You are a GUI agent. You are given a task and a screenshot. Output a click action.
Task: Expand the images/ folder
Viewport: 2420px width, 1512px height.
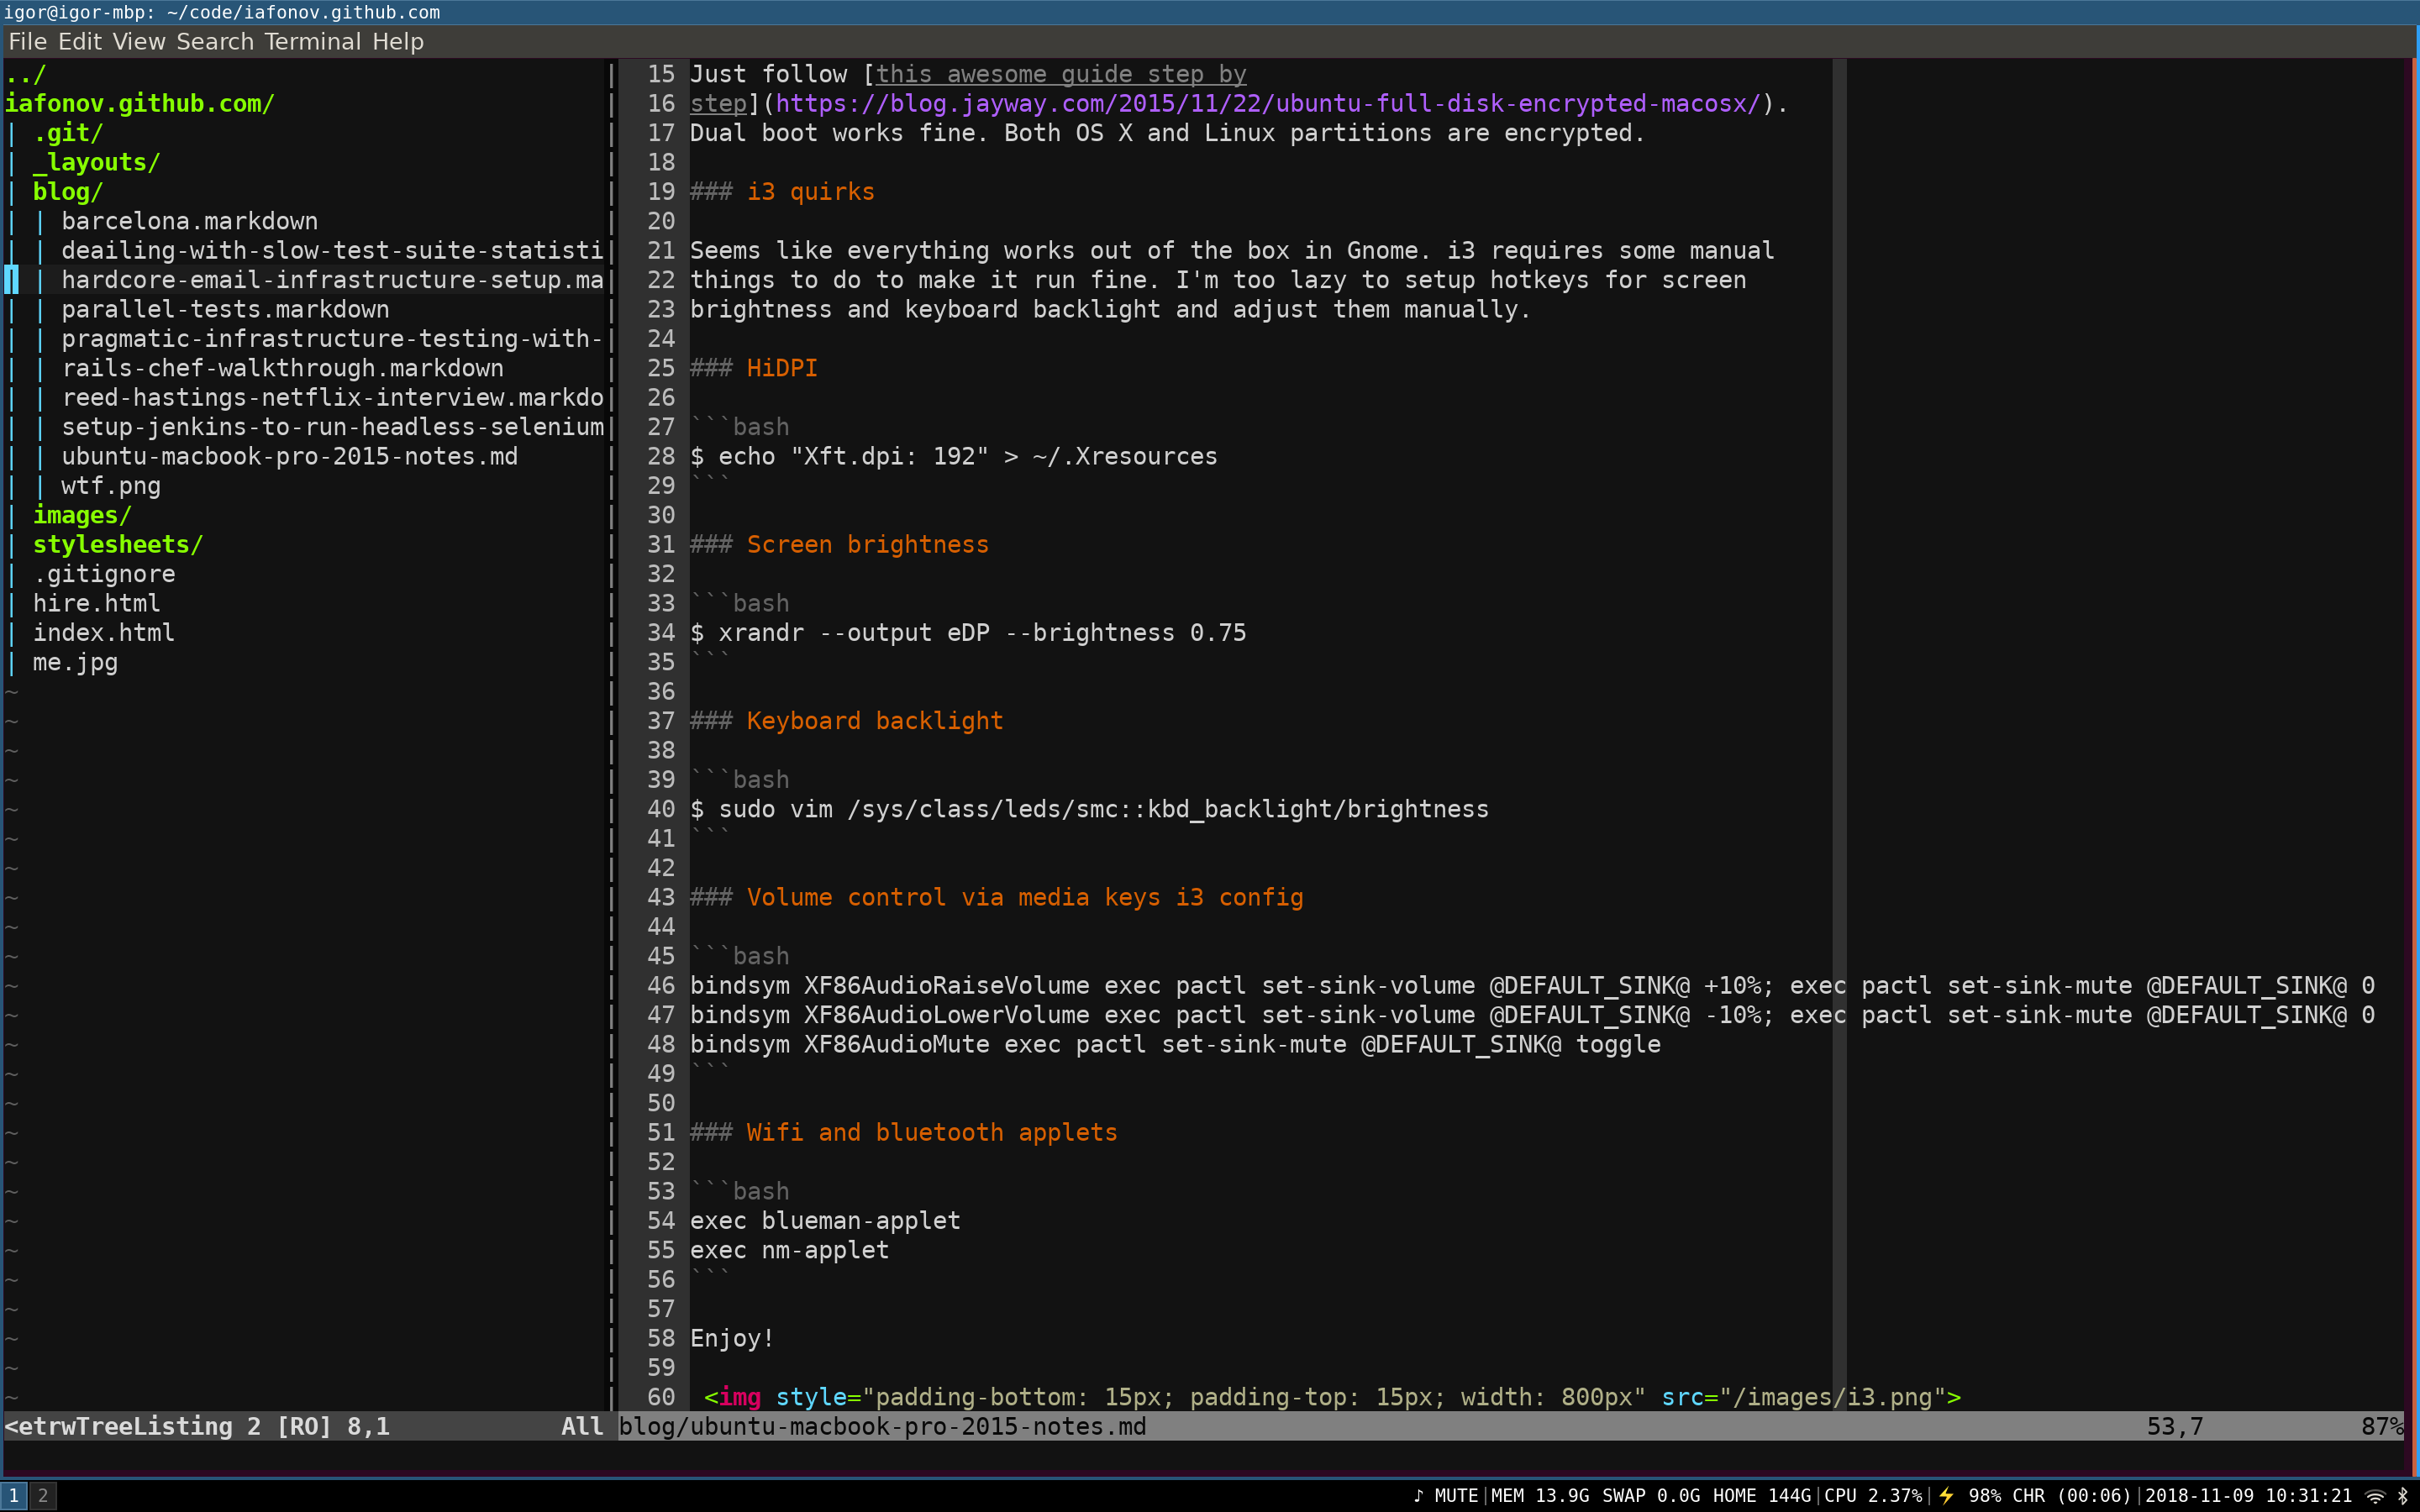tap(82, 515)
